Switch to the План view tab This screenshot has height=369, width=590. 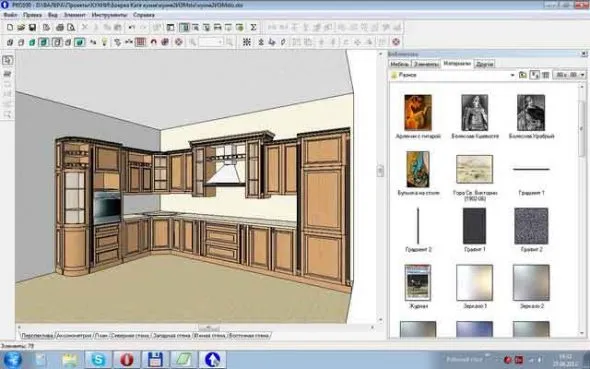coord(101,336)
